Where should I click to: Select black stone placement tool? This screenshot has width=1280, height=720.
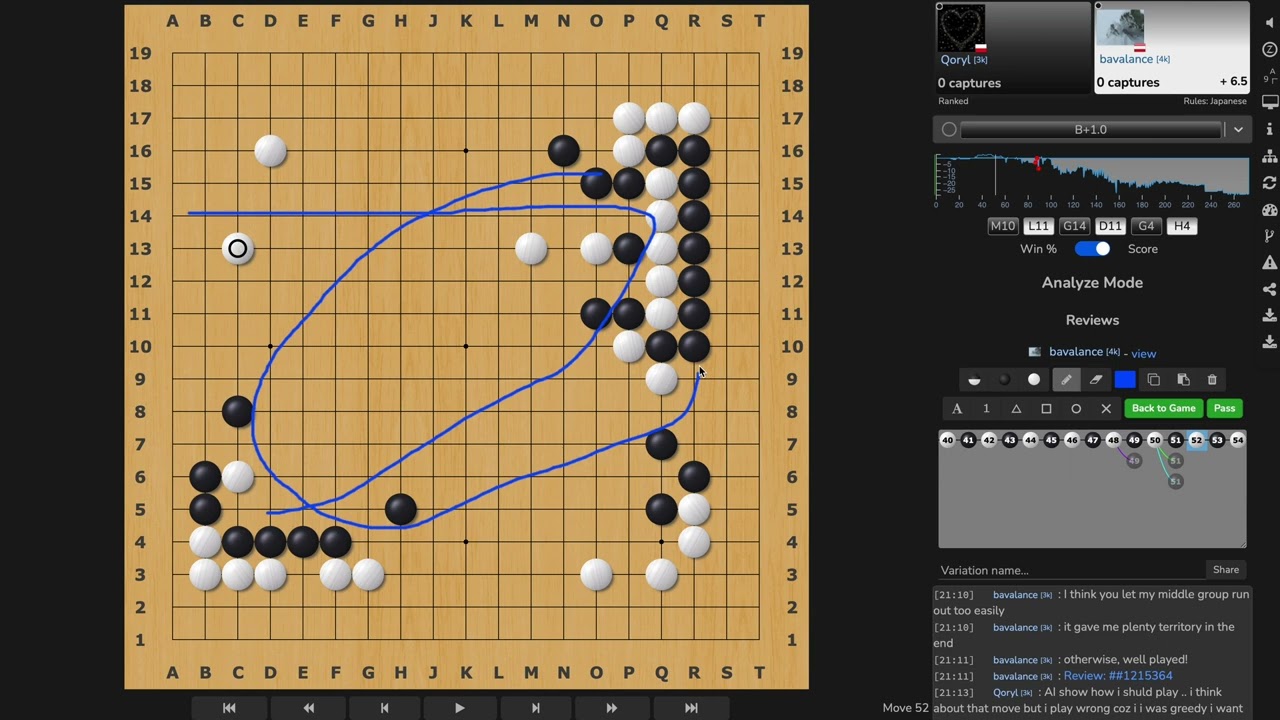1004,380
